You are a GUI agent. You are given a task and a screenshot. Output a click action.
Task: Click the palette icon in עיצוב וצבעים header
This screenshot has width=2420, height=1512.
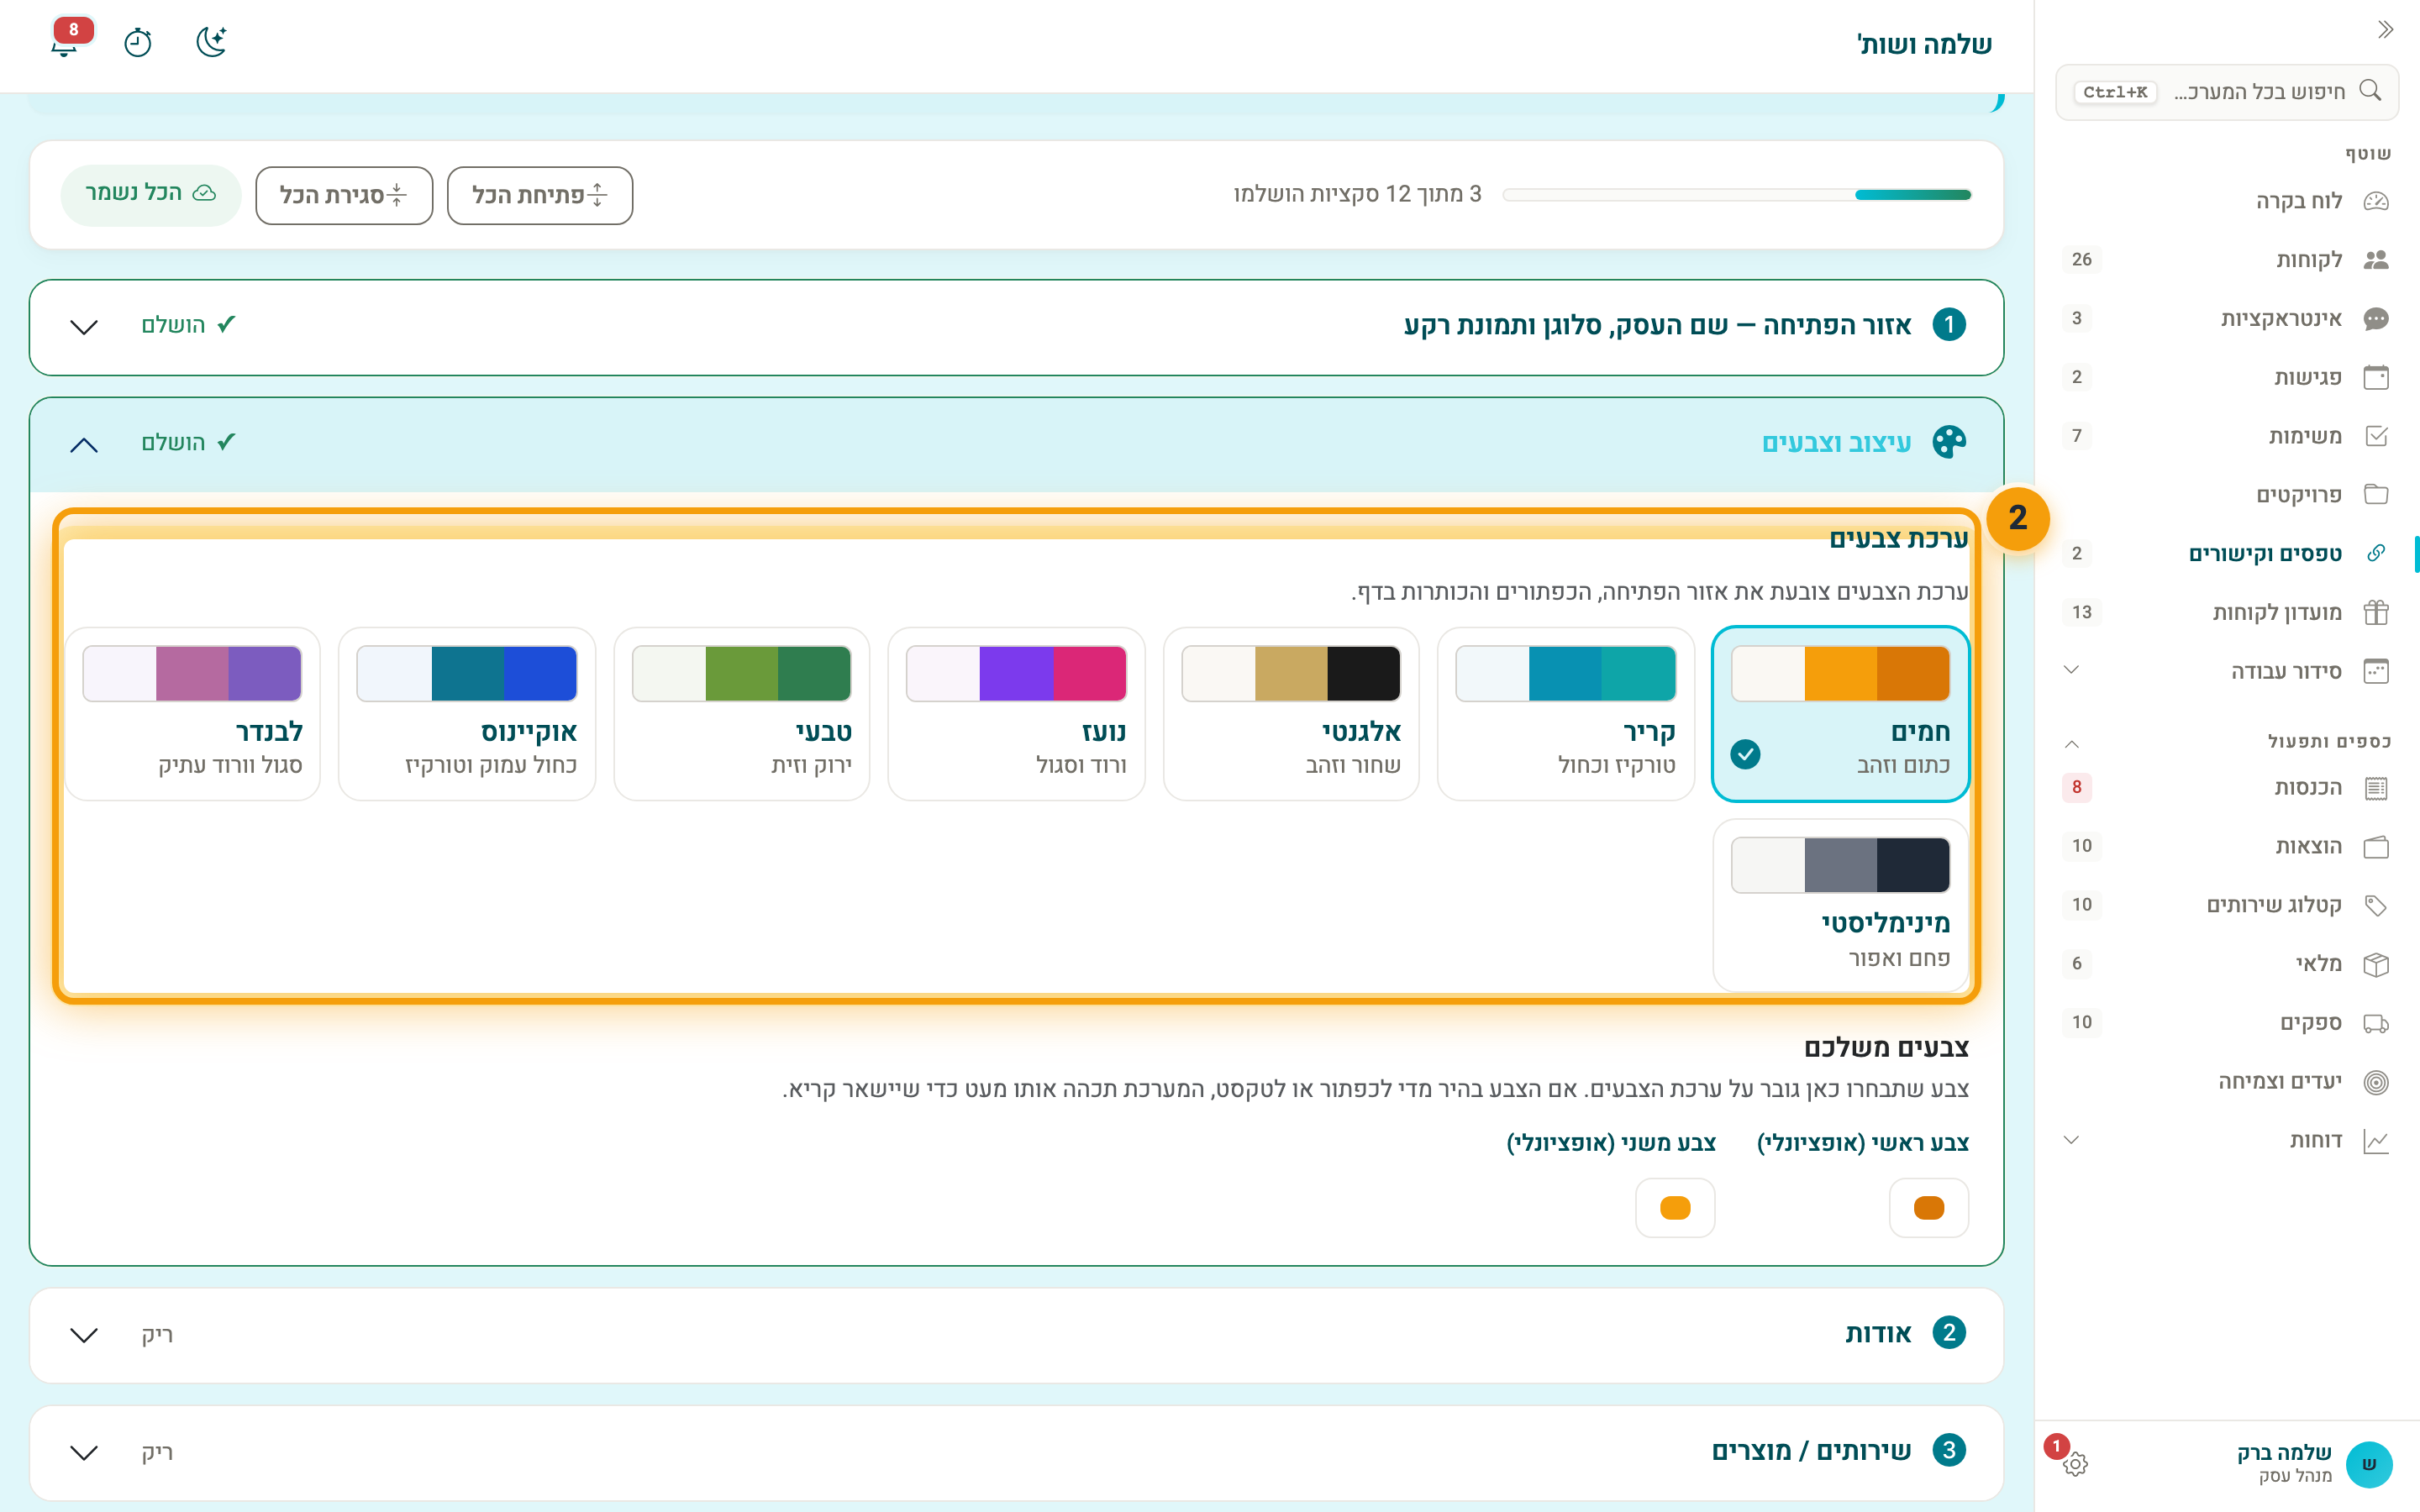coord(1949,442)
